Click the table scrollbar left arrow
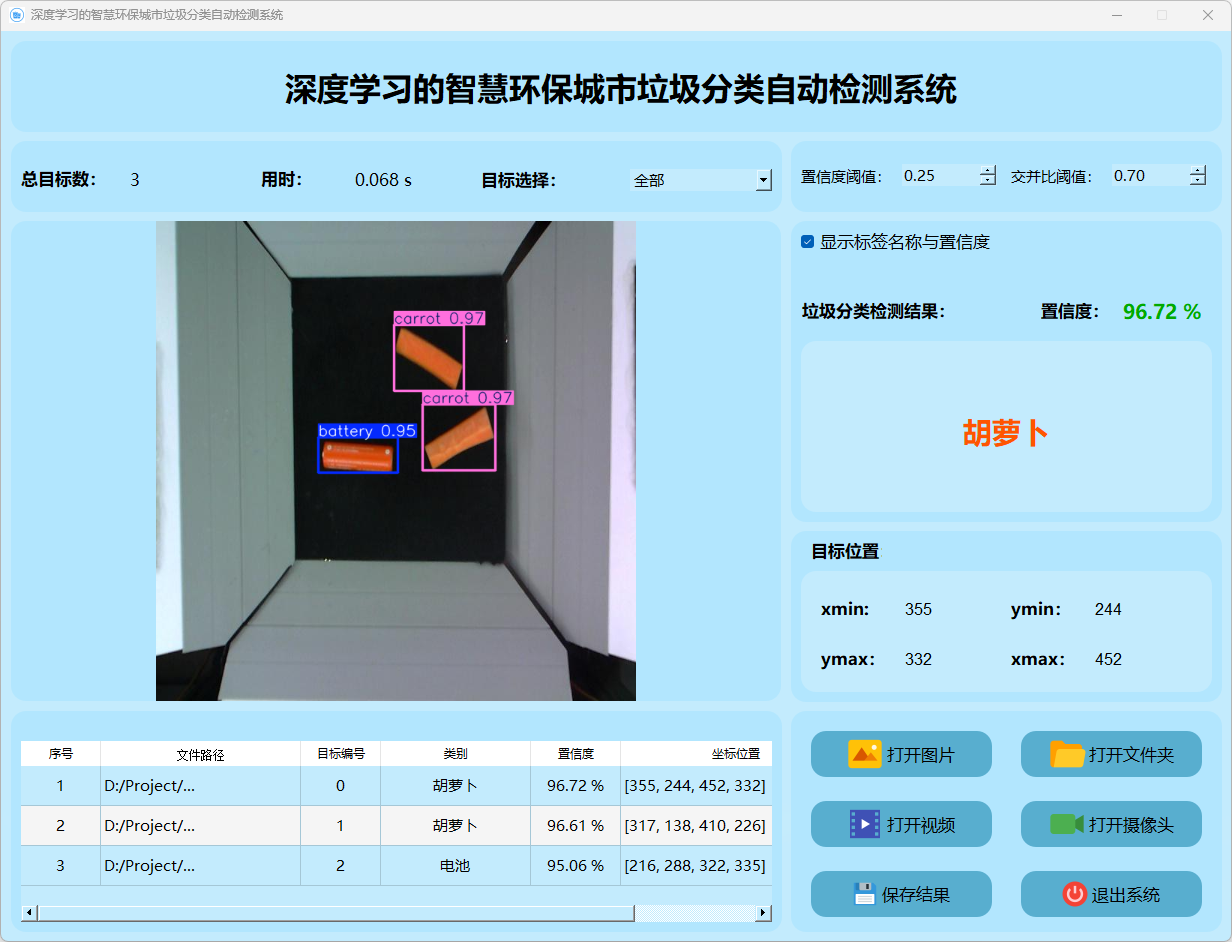The height and width of the screenshot is (942, 1232). [x=29, y=913]
